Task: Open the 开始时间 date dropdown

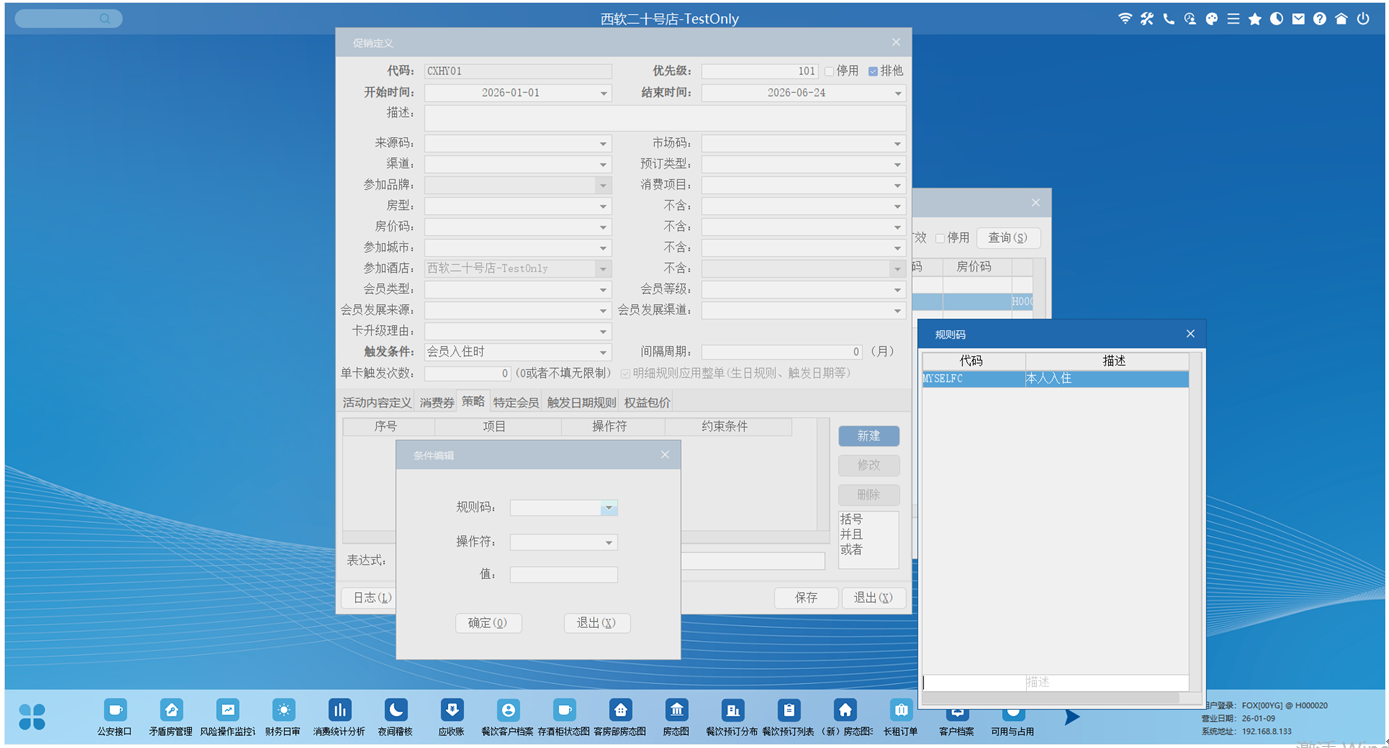Action: 604,93
